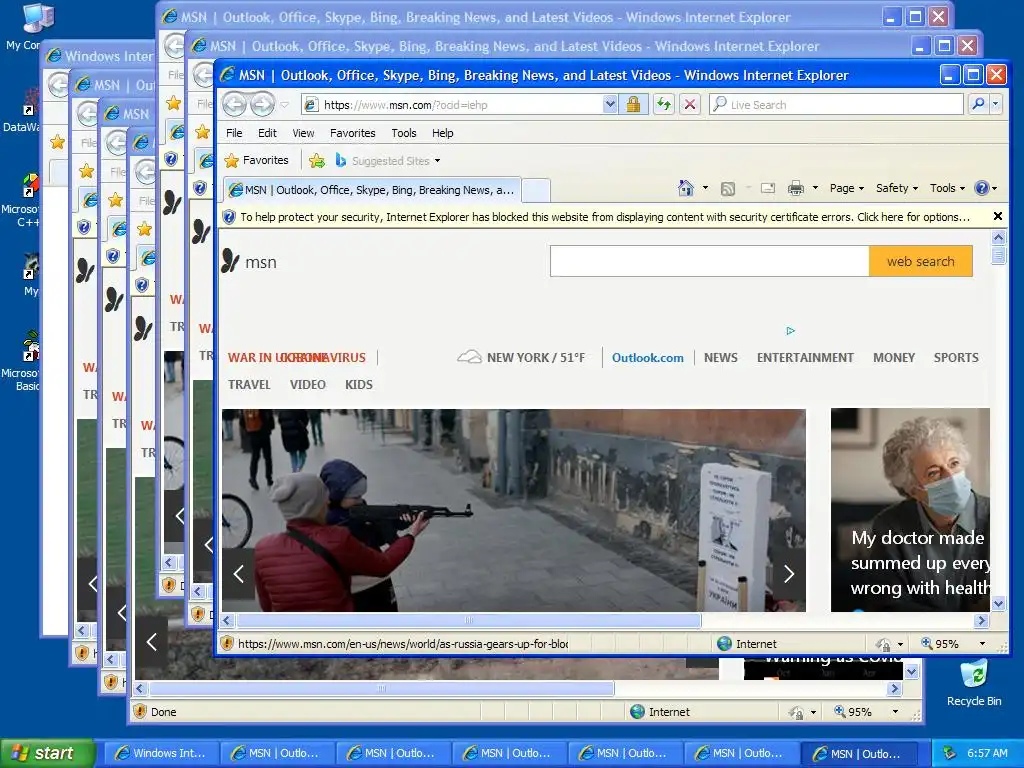Open the Tools dropdown in command bar
Image resolution: width=1024 pixels, height=768 pixels.
coord(947,188)
